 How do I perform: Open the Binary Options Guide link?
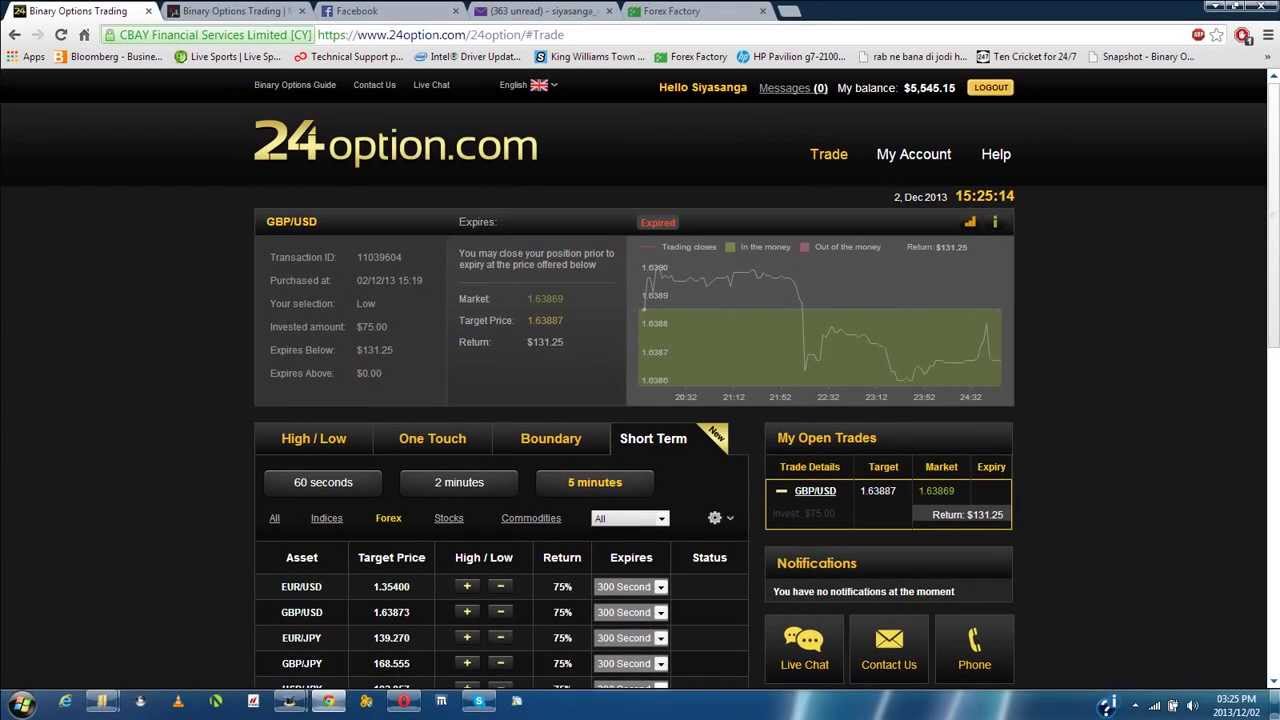295,85
